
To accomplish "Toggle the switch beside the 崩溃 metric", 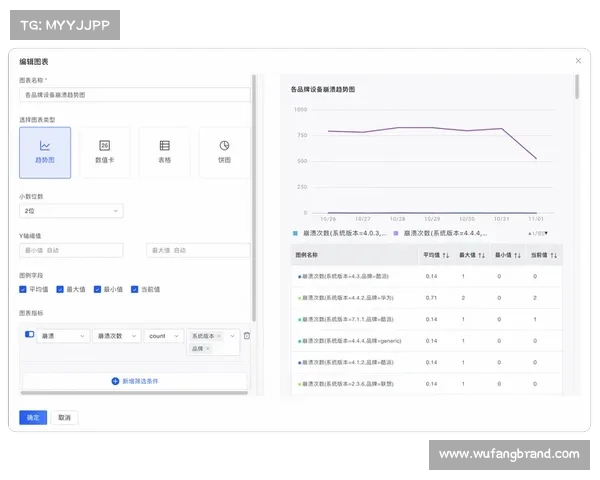I will tap(29, 335).
